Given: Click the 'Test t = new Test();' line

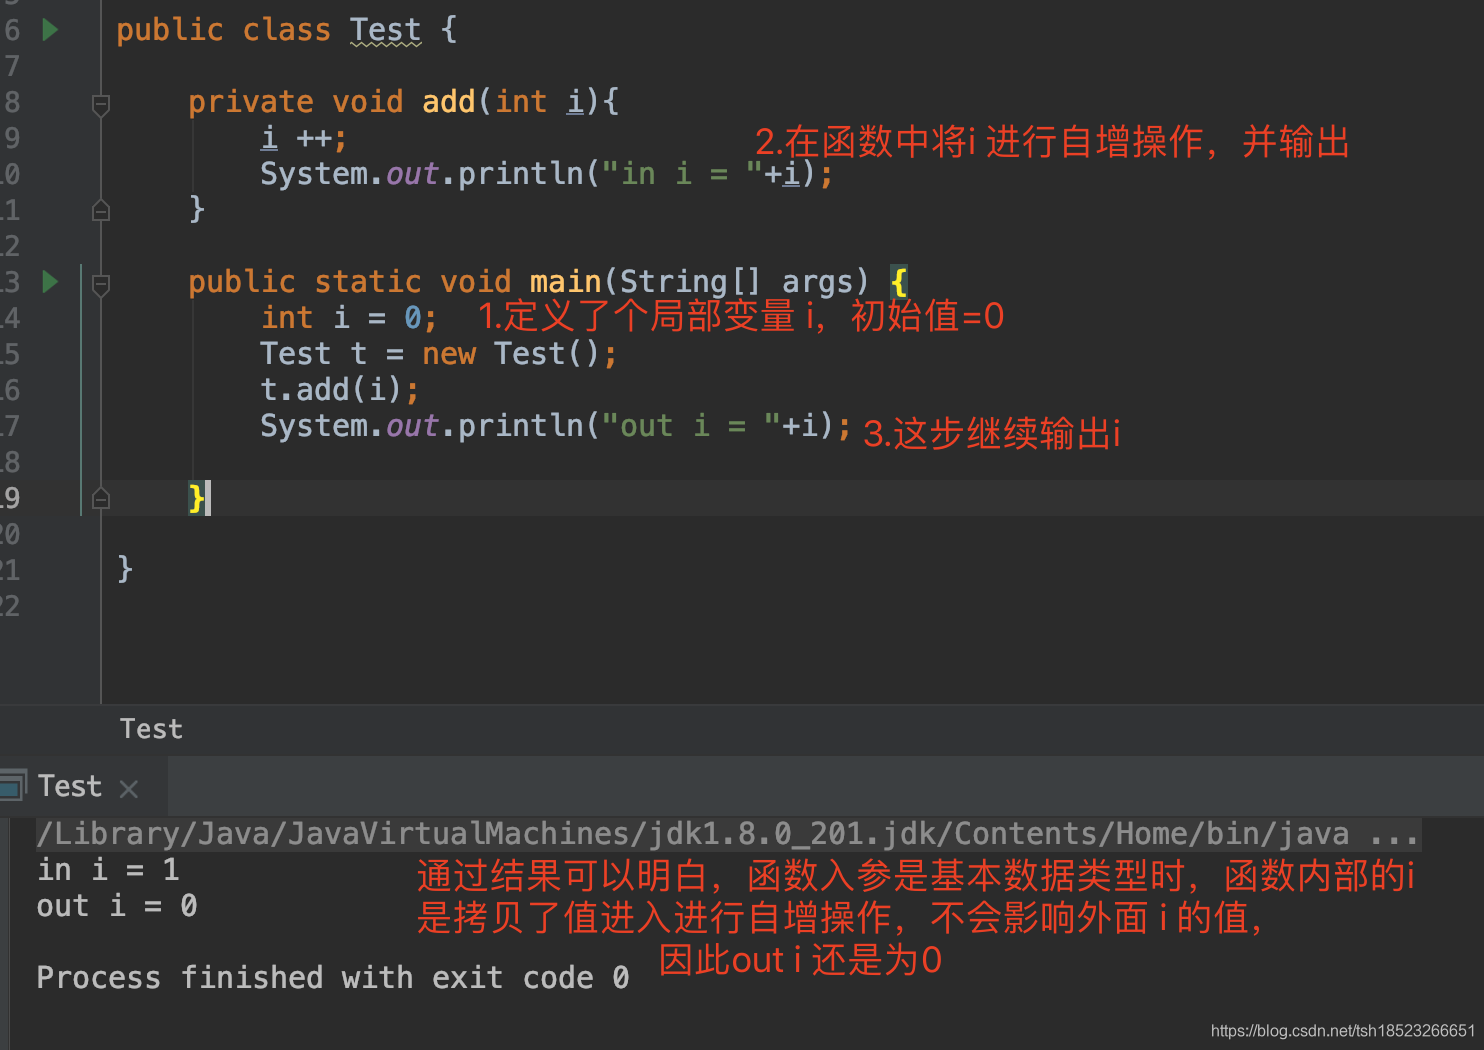Looking at the screenshot, I should [x=439, y=354].
